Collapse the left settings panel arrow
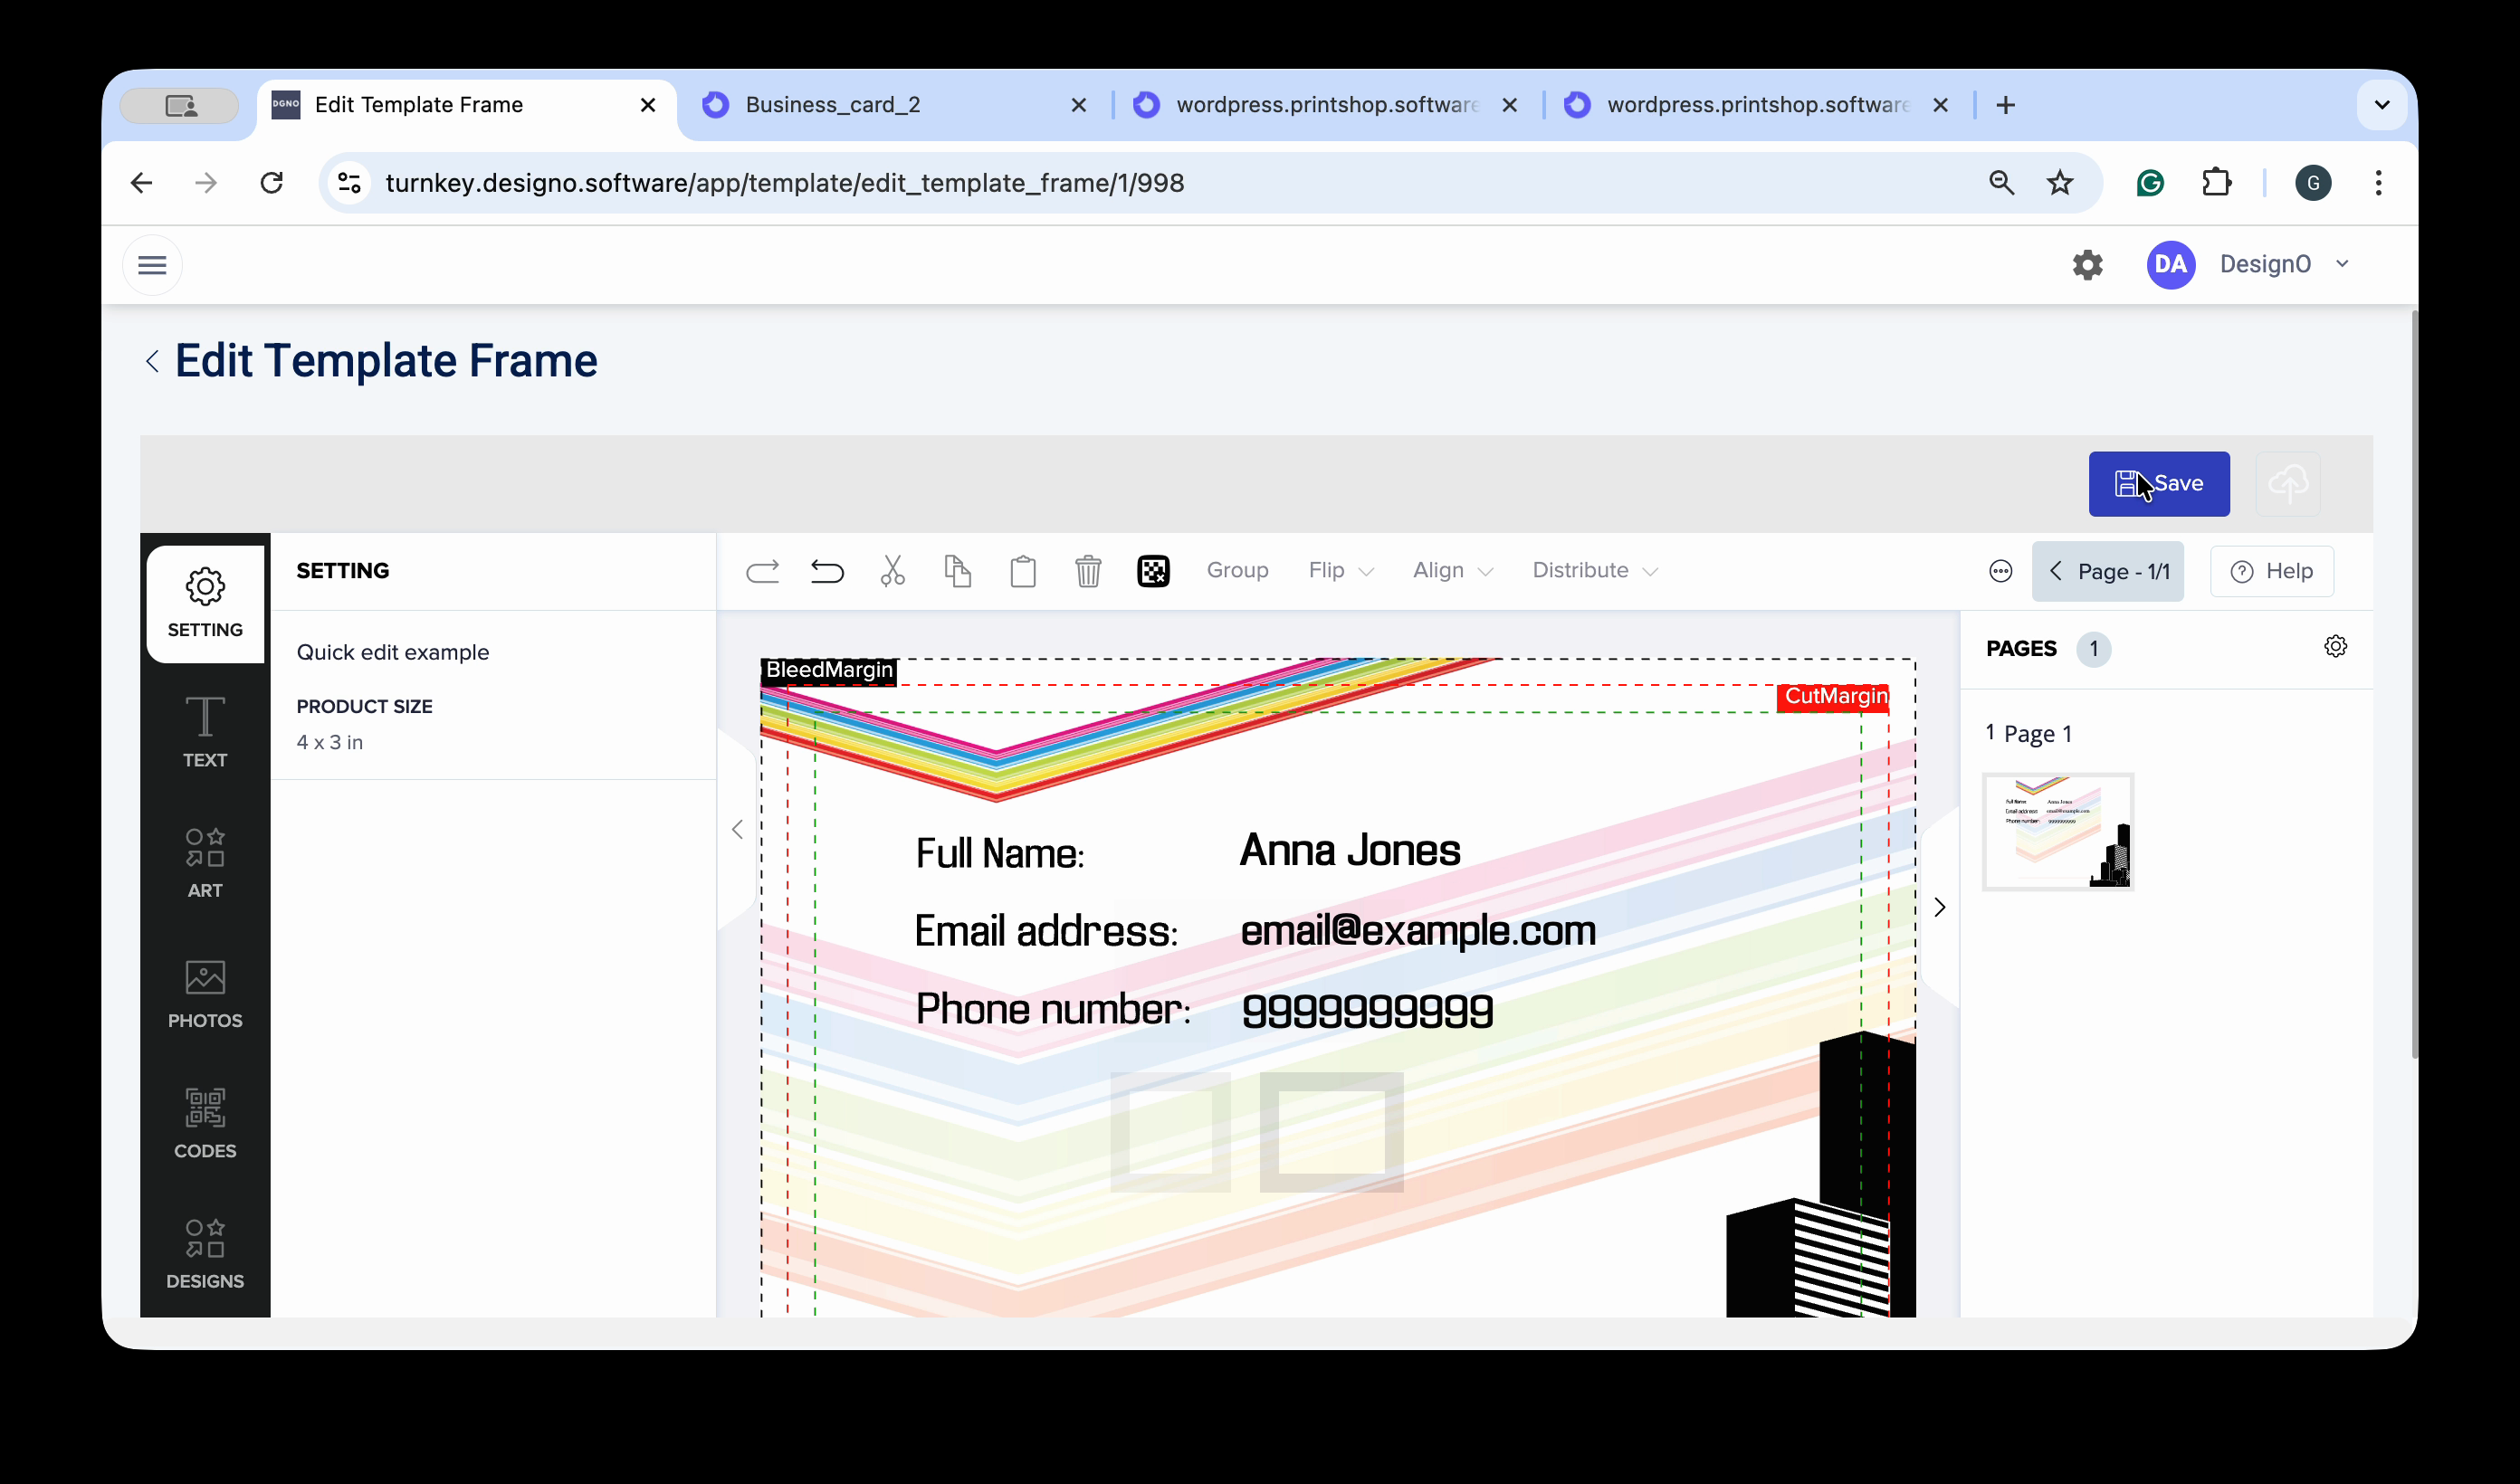 pyautogui.click(x=737, y=829)
